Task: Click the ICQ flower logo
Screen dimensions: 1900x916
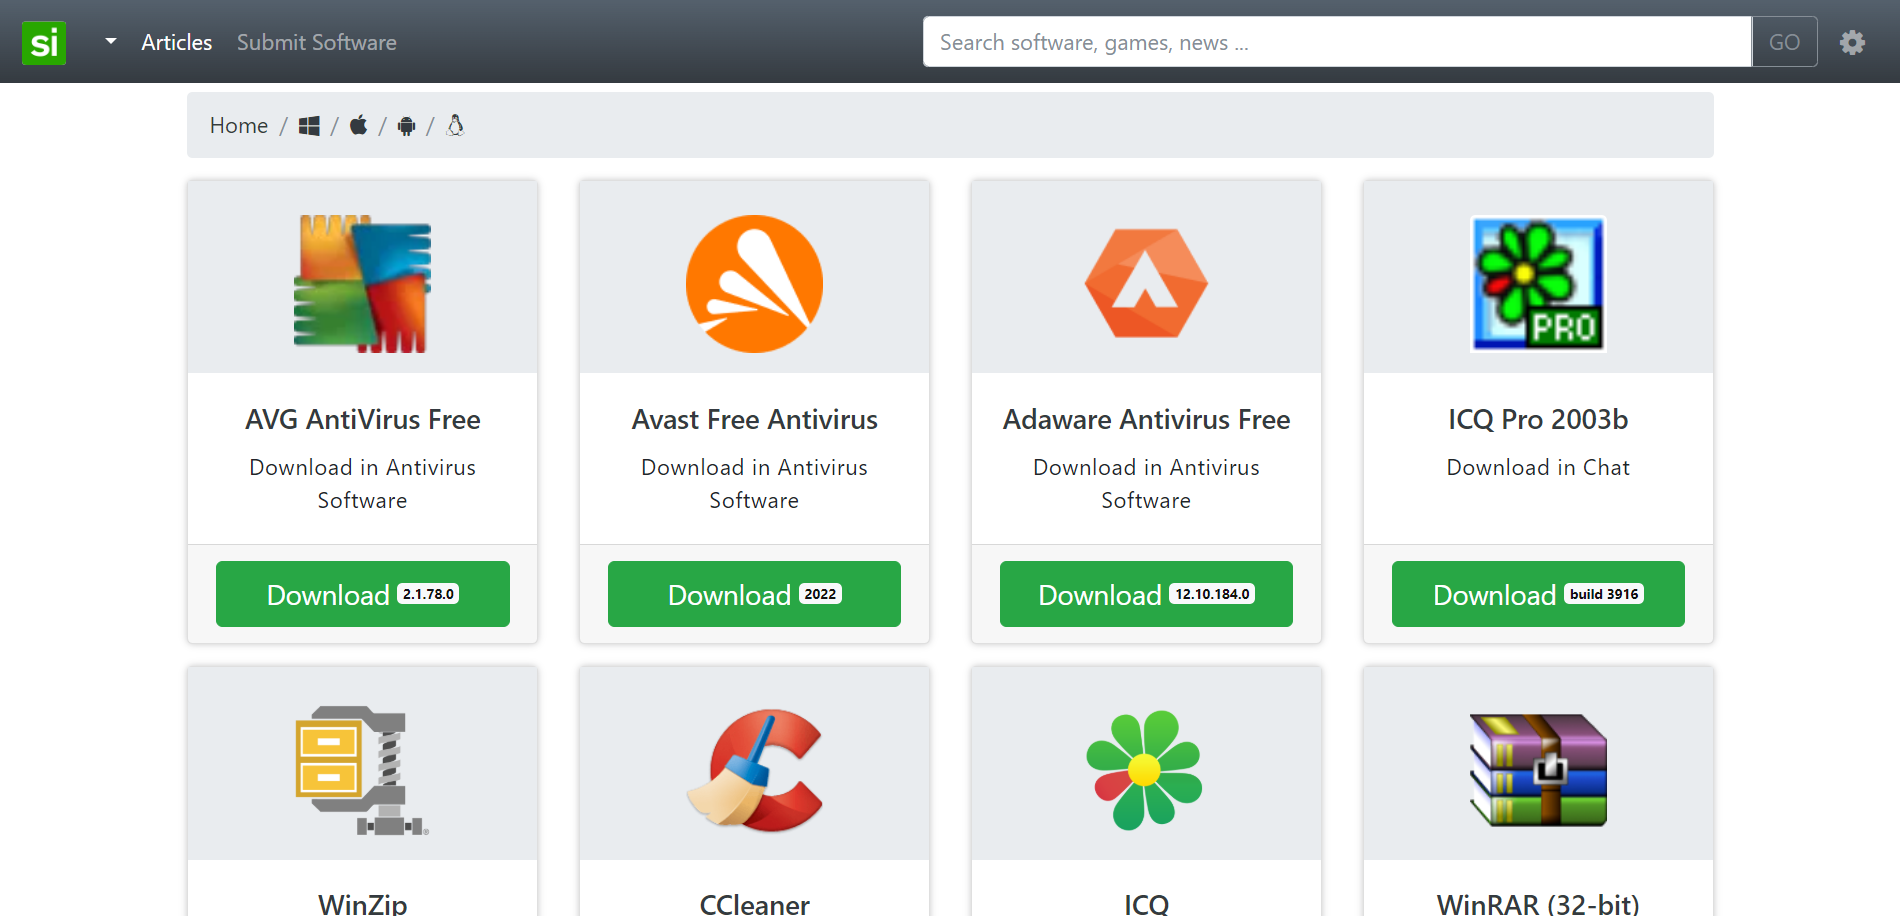Action: [x=1145, y=770]
